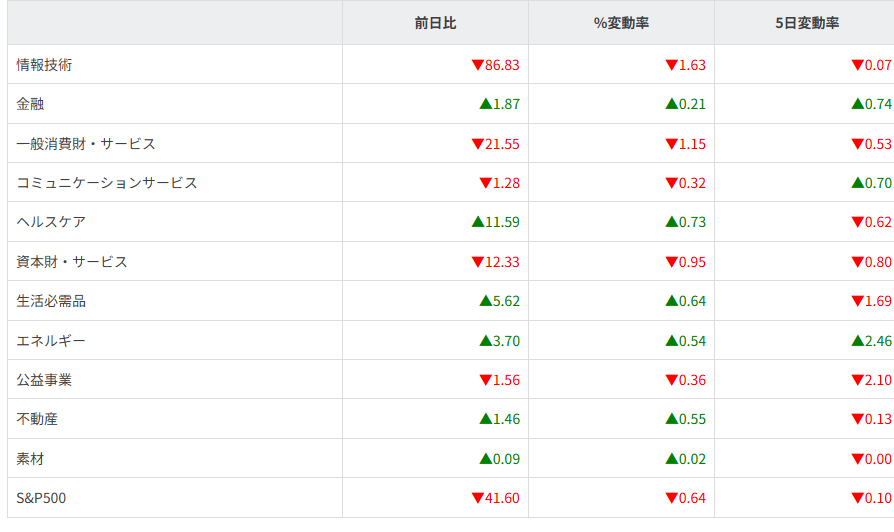The width and height of the screenshot is (894, 532).
Task: Click the green up arrow next to 0.02
Action: [671, 459]
